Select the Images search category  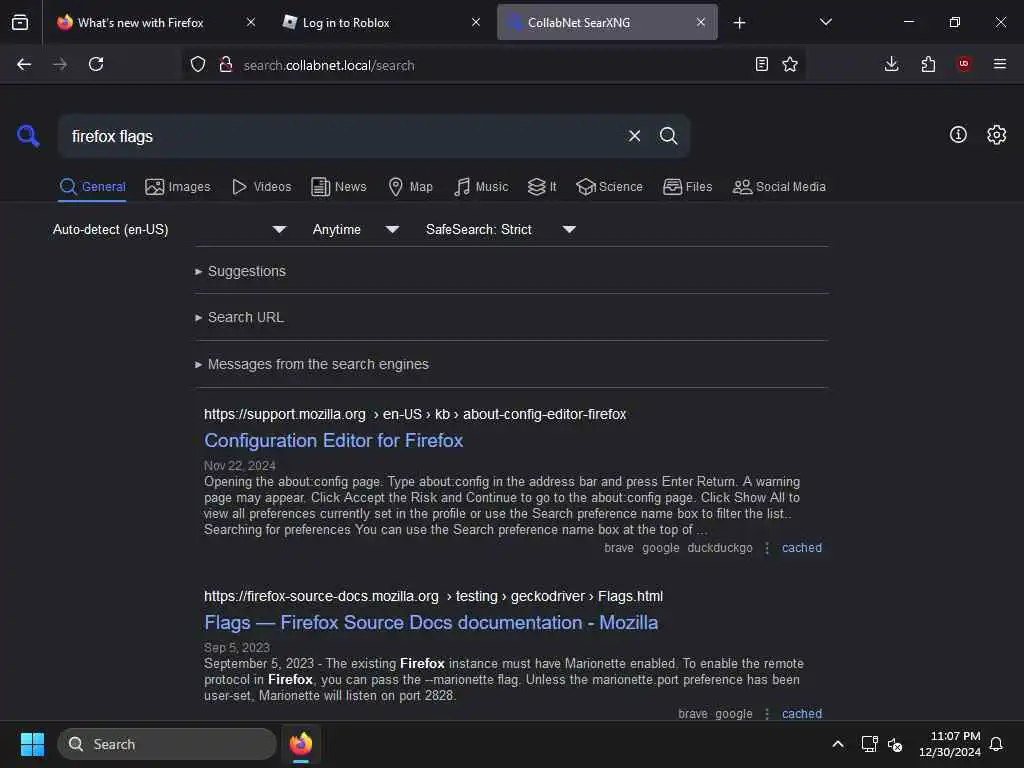(178, 187)
